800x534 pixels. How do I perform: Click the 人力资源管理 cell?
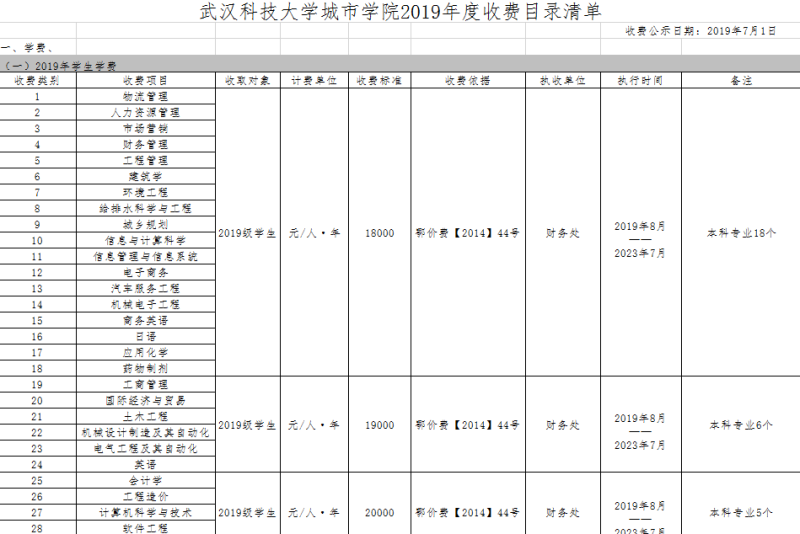coord(145,113)
